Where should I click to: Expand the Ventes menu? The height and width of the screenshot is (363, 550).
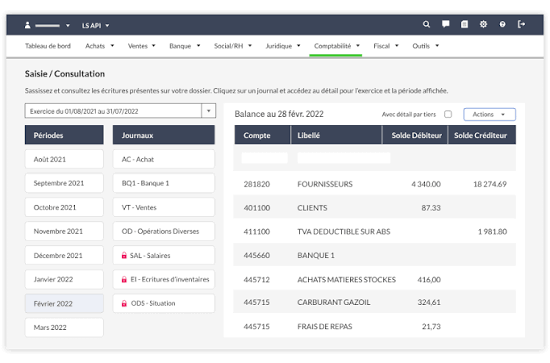[141, 46]
